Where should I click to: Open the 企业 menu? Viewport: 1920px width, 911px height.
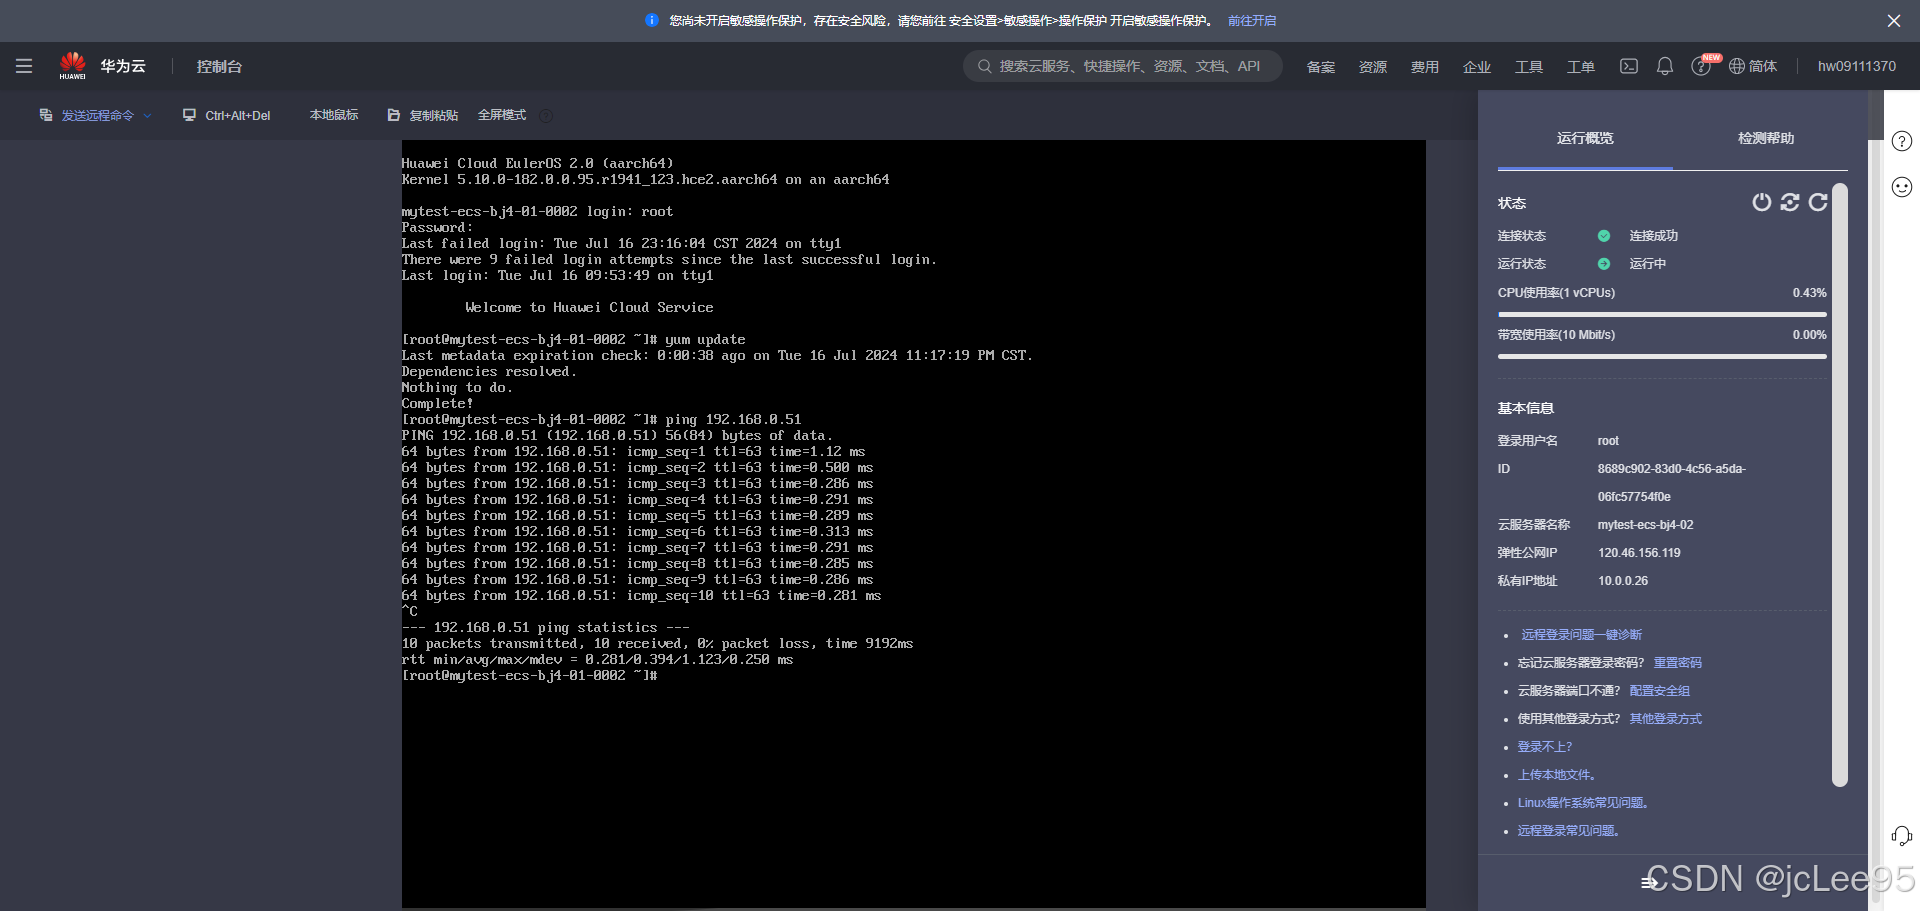pos(1477,67)
